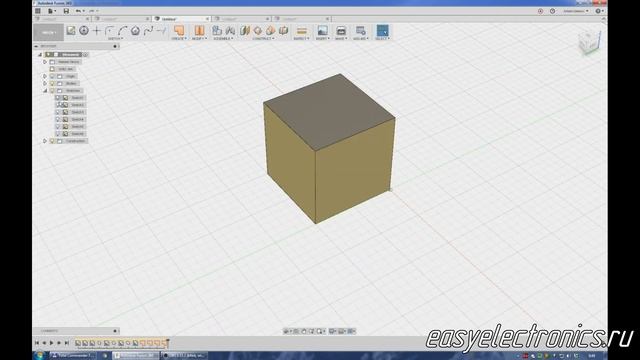
Task: Click the orange CREATE panel icon
Action: (x=179, y=31)
